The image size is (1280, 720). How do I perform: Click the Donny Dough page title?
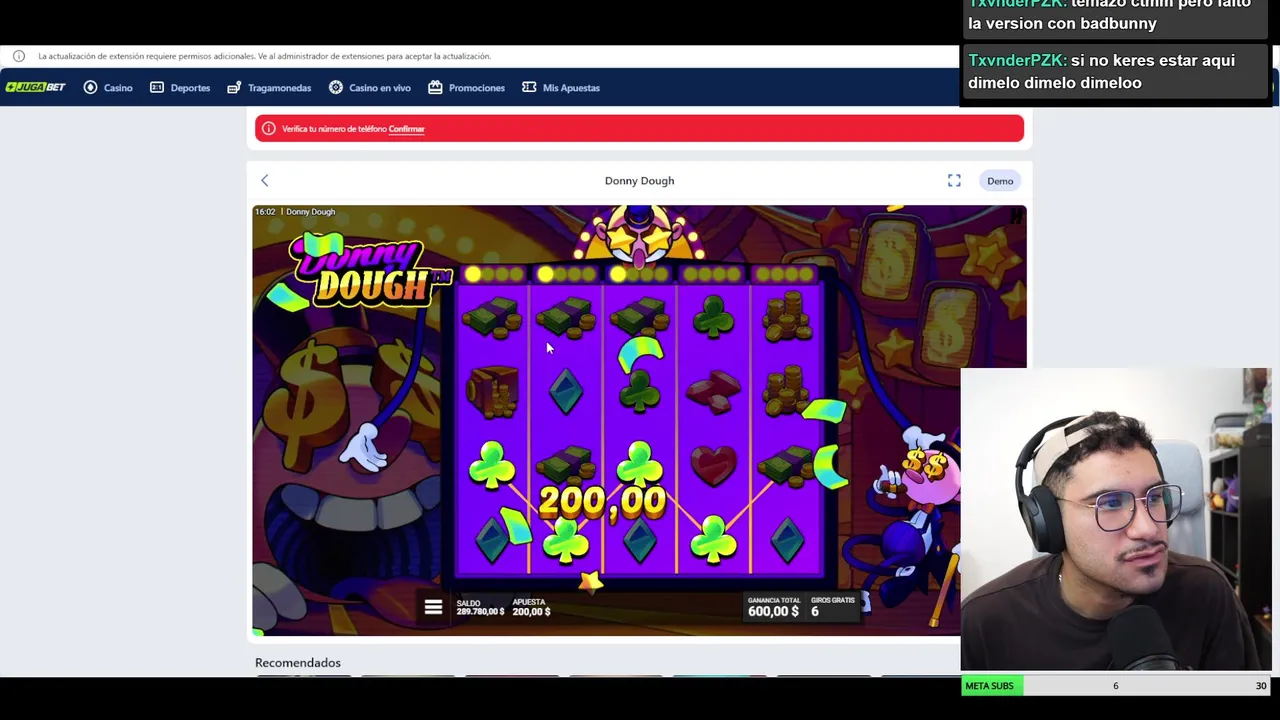639,181
